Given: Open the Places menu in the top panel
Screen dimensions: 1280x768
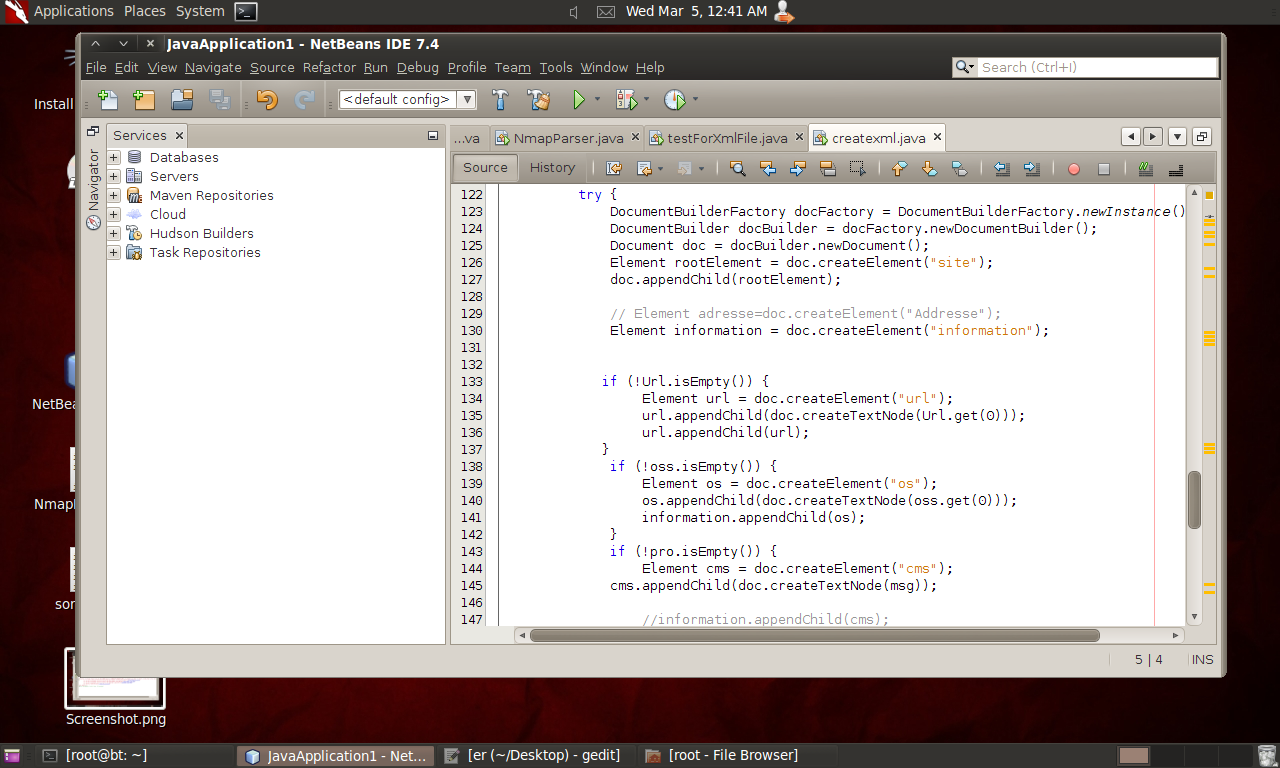Looking at the screenshot, I should (x=145, y=11).
